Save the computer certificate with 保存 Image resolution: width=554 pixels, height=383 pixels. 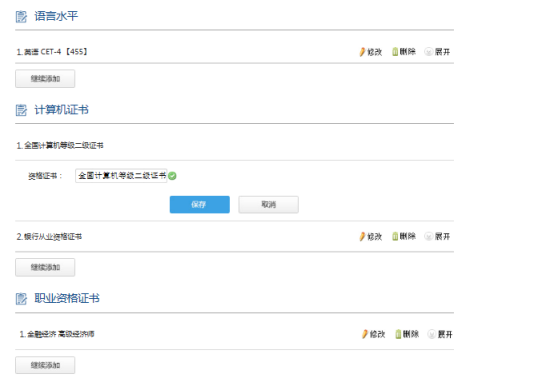200,205
